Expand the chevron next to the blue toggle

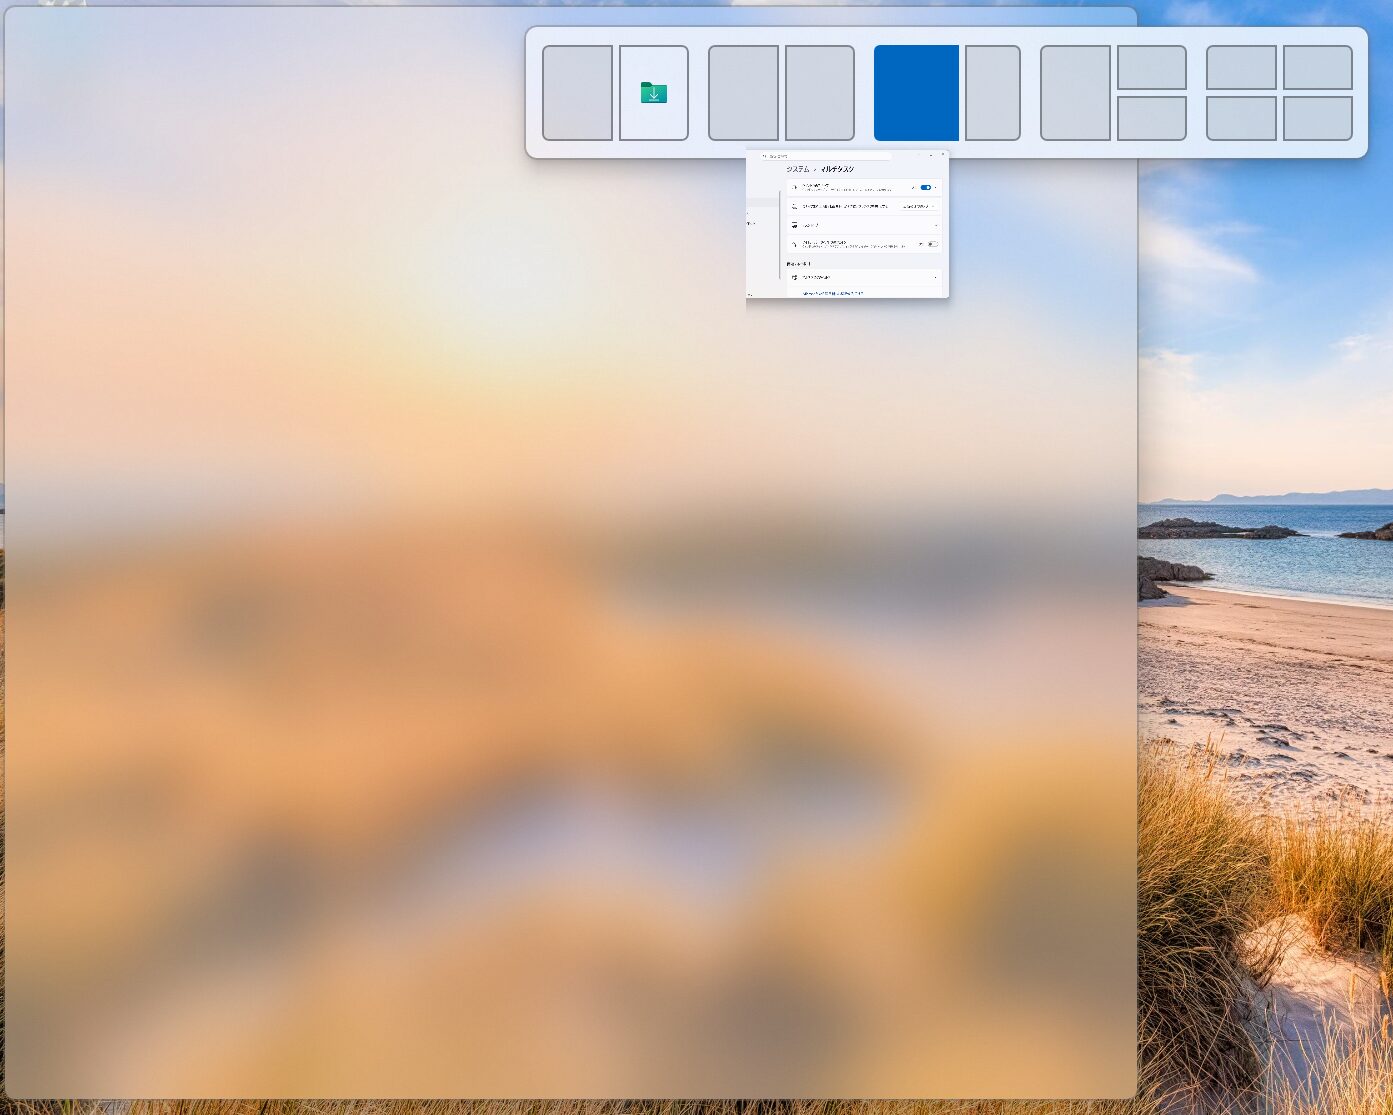pyautogui.click(x=937, y=187)
